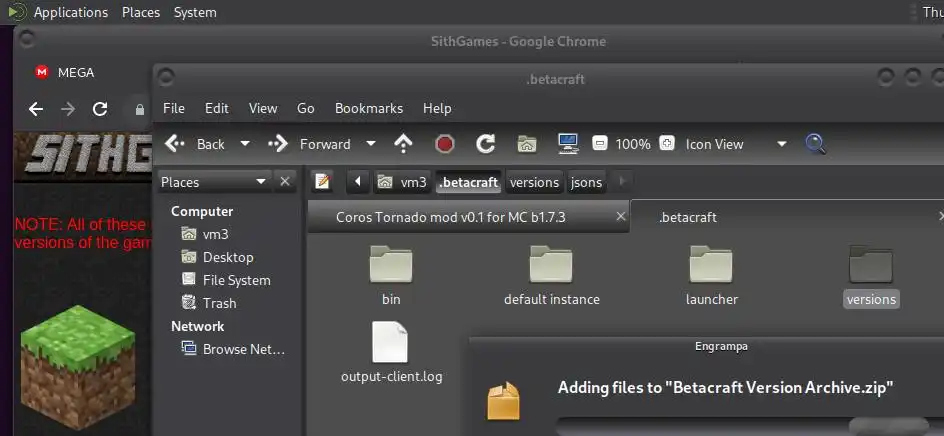The height and width of the screenshot is (436, 944).
Task: Close the Places side pane
Action: coord(285,182)
